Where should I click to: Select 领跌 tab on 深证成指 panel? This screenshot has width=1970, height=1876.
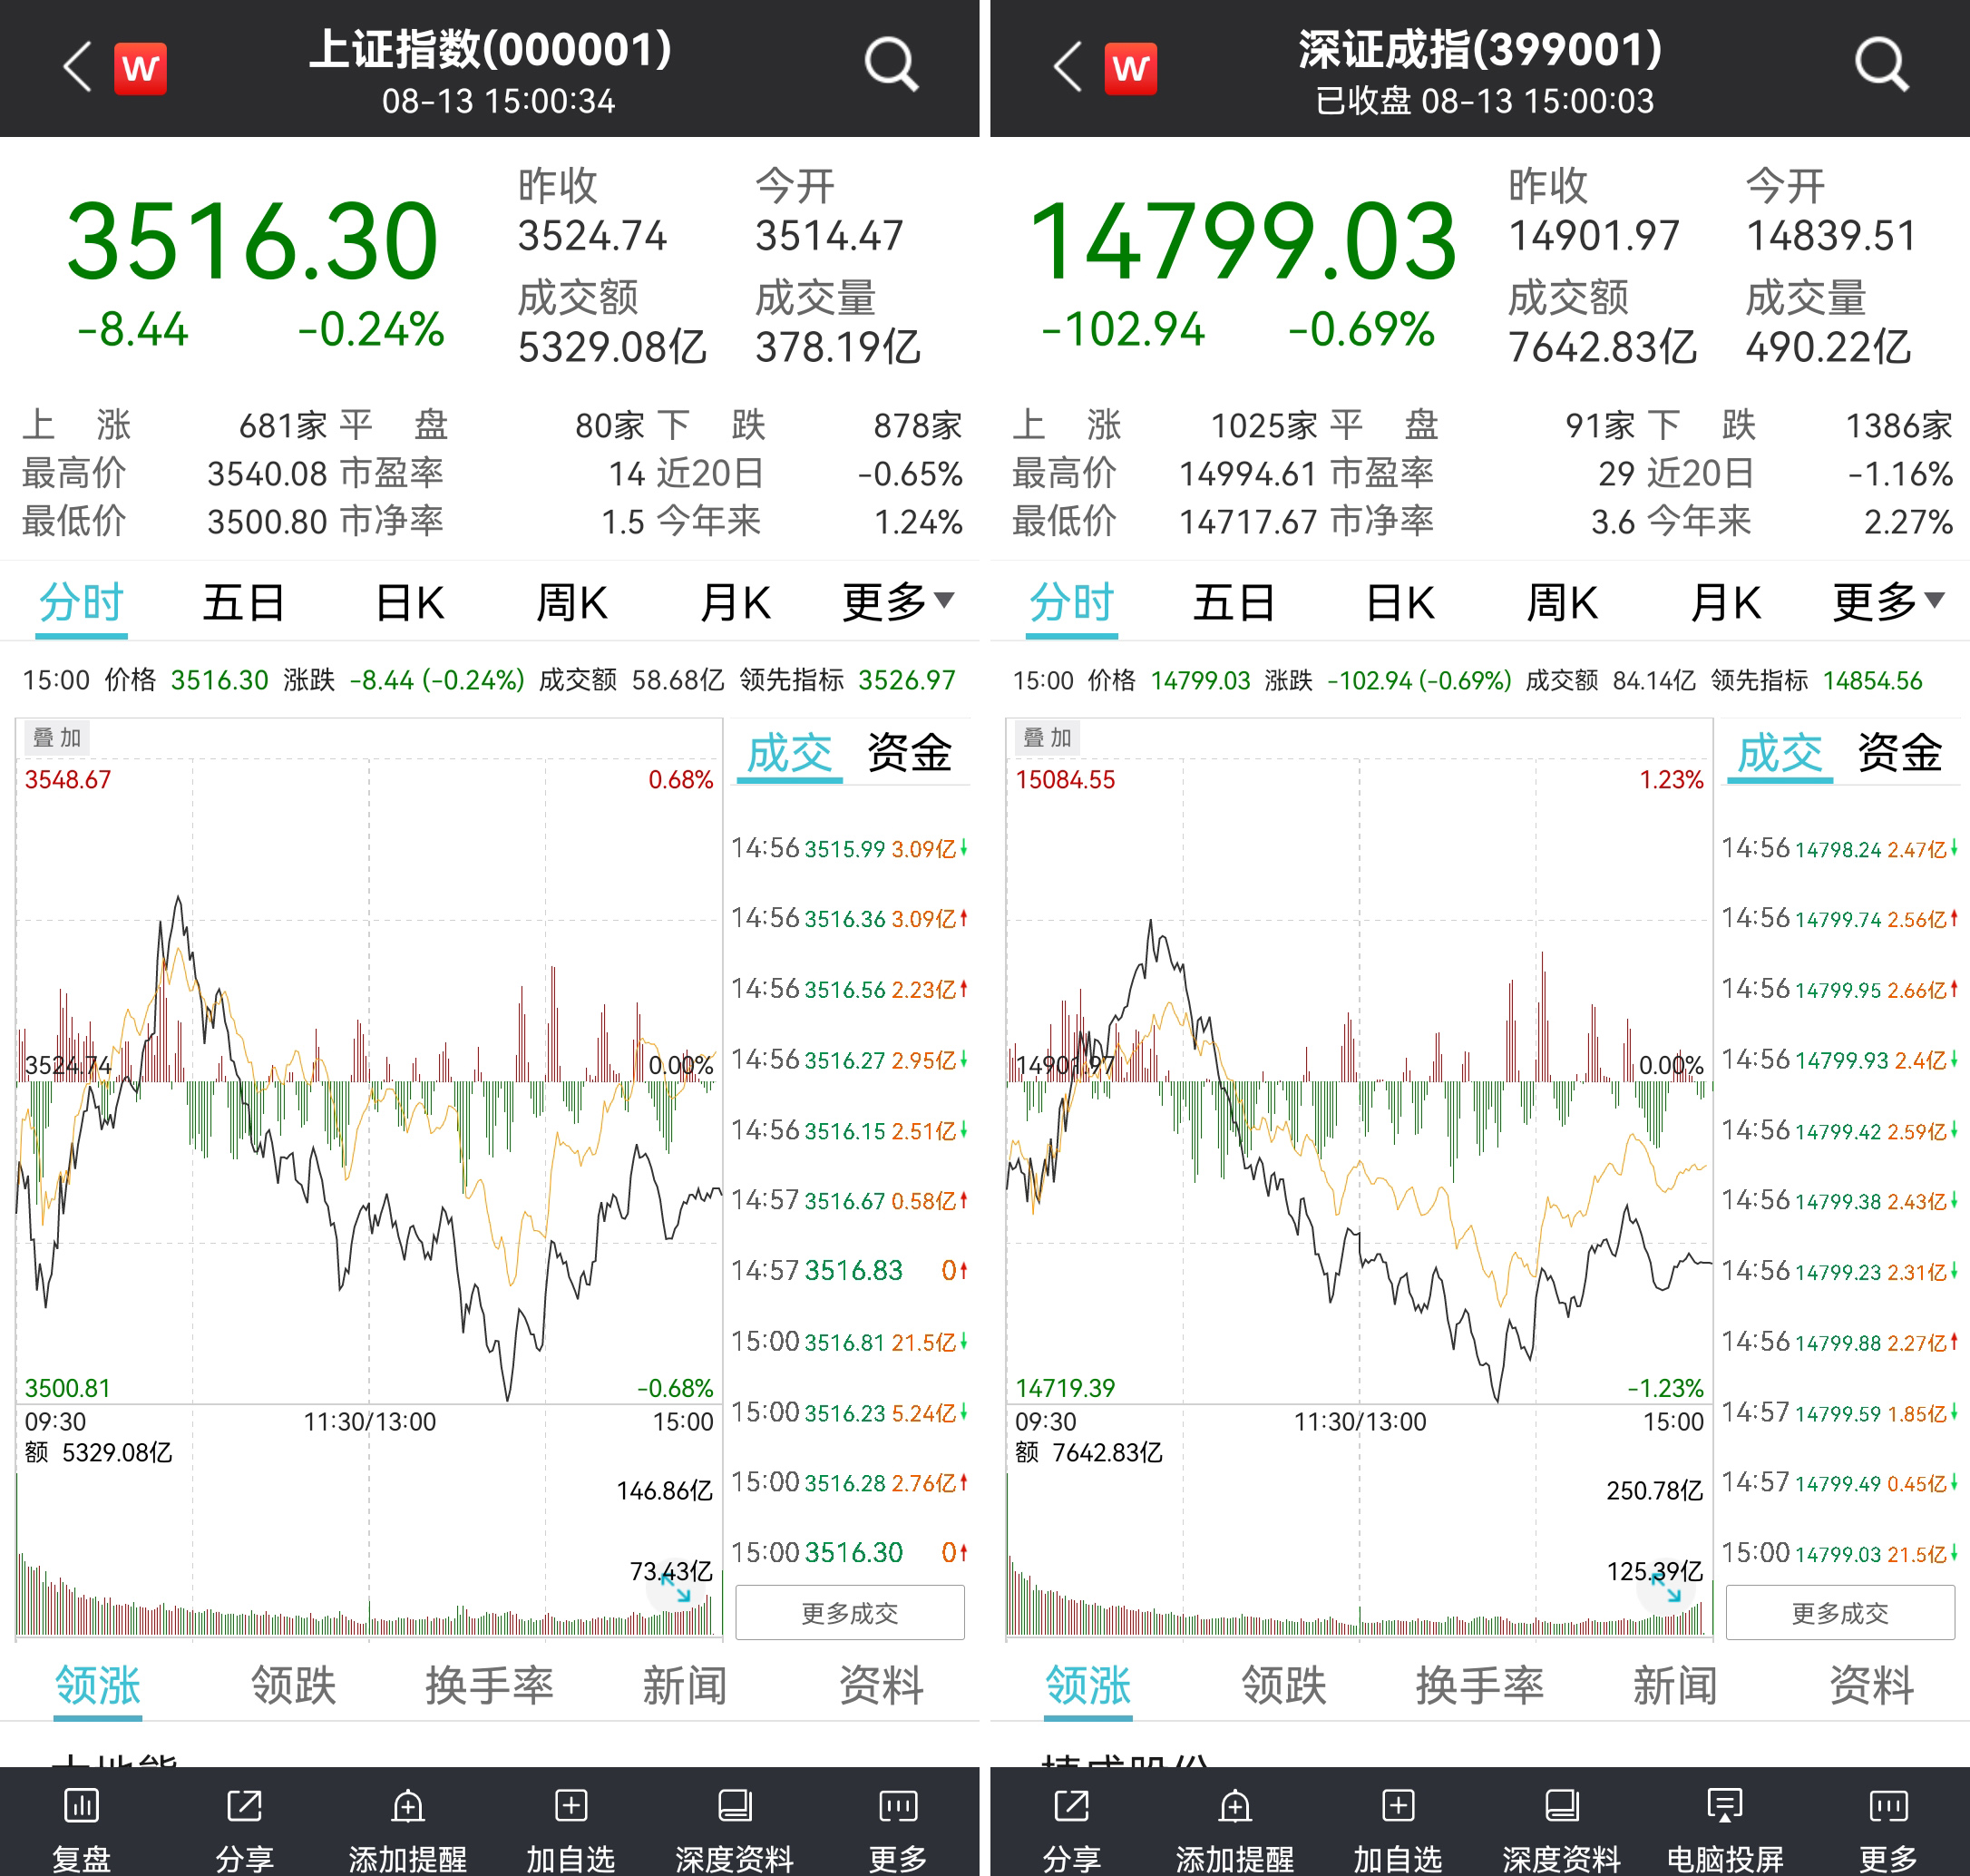point(1283,1685)
